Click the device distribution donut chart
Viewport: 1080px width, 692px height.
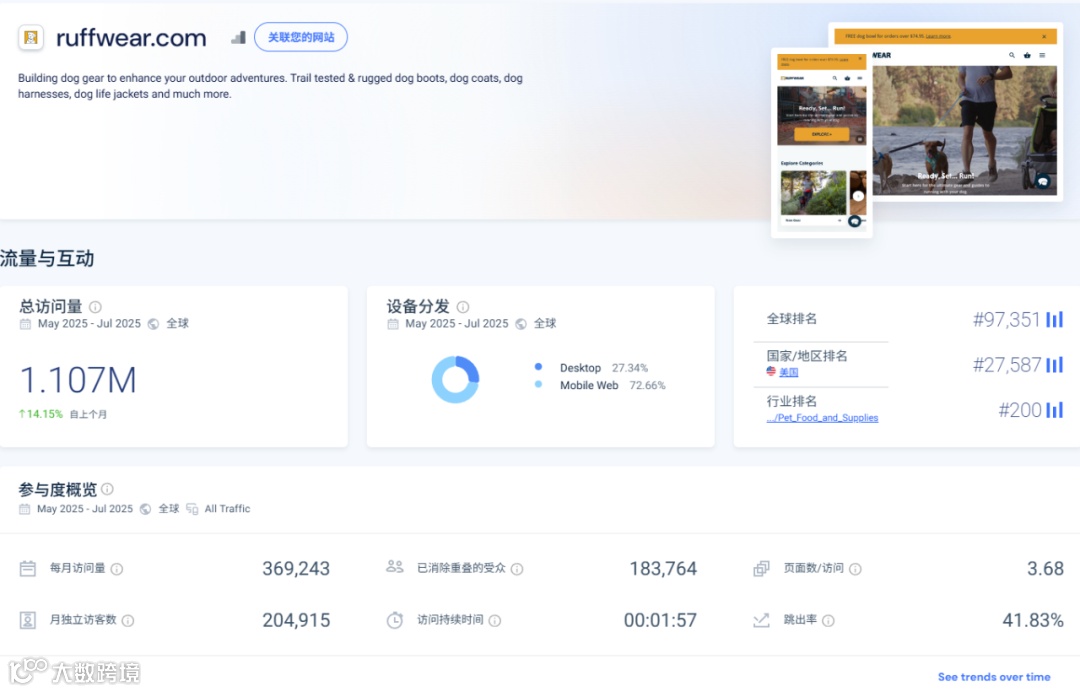pyautogui.click(x=455, y=379)
